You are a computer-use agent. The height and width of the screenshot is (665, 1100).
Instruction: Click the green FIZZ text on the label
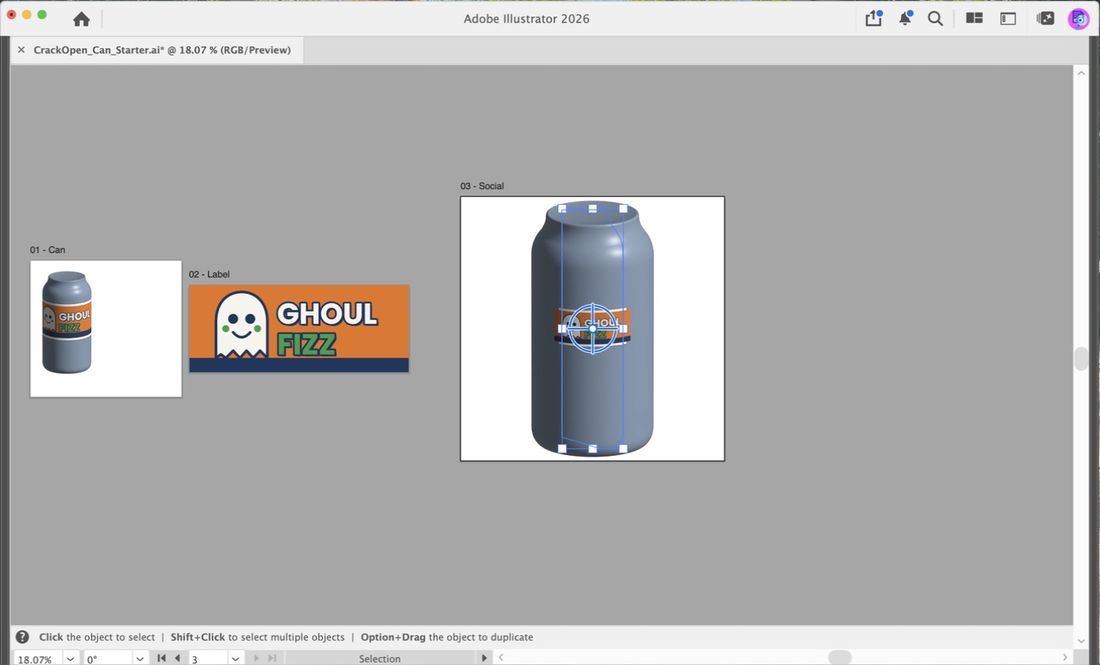(307, 344)
